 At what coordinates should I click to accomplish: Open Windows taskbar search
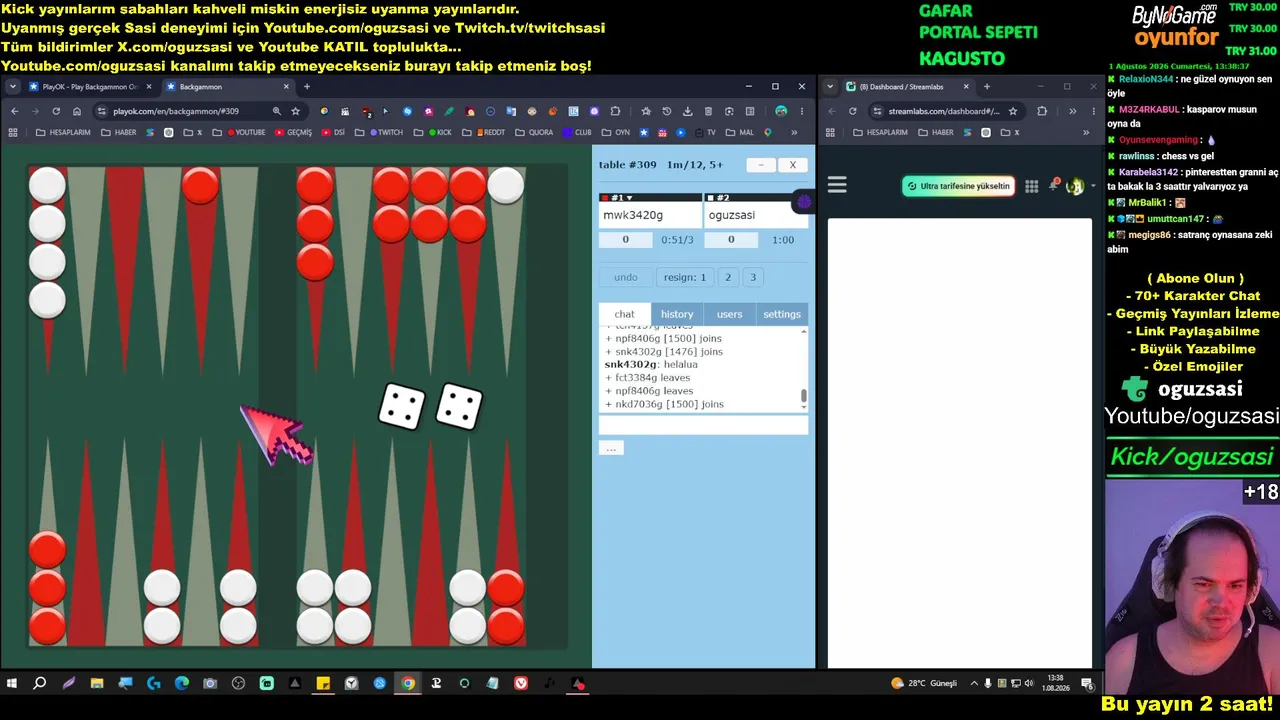click(40, 684)
